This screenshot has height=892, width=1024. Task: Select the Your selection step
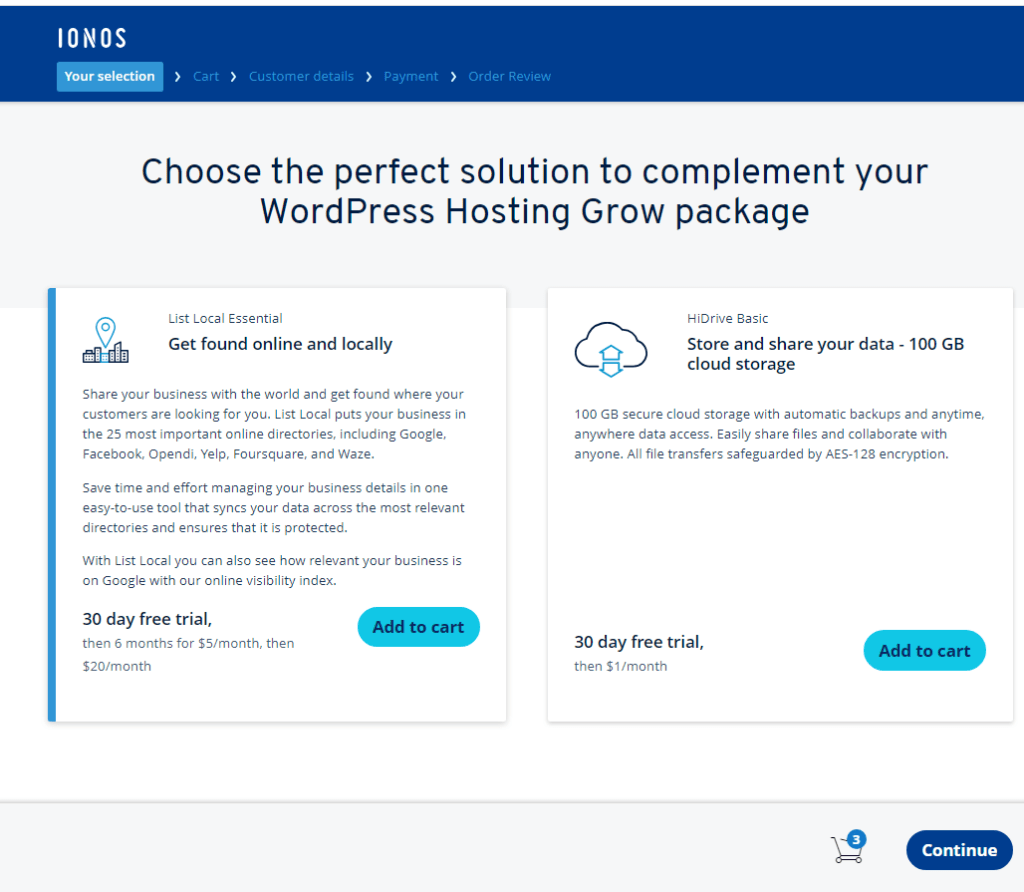tap(110, 77)
